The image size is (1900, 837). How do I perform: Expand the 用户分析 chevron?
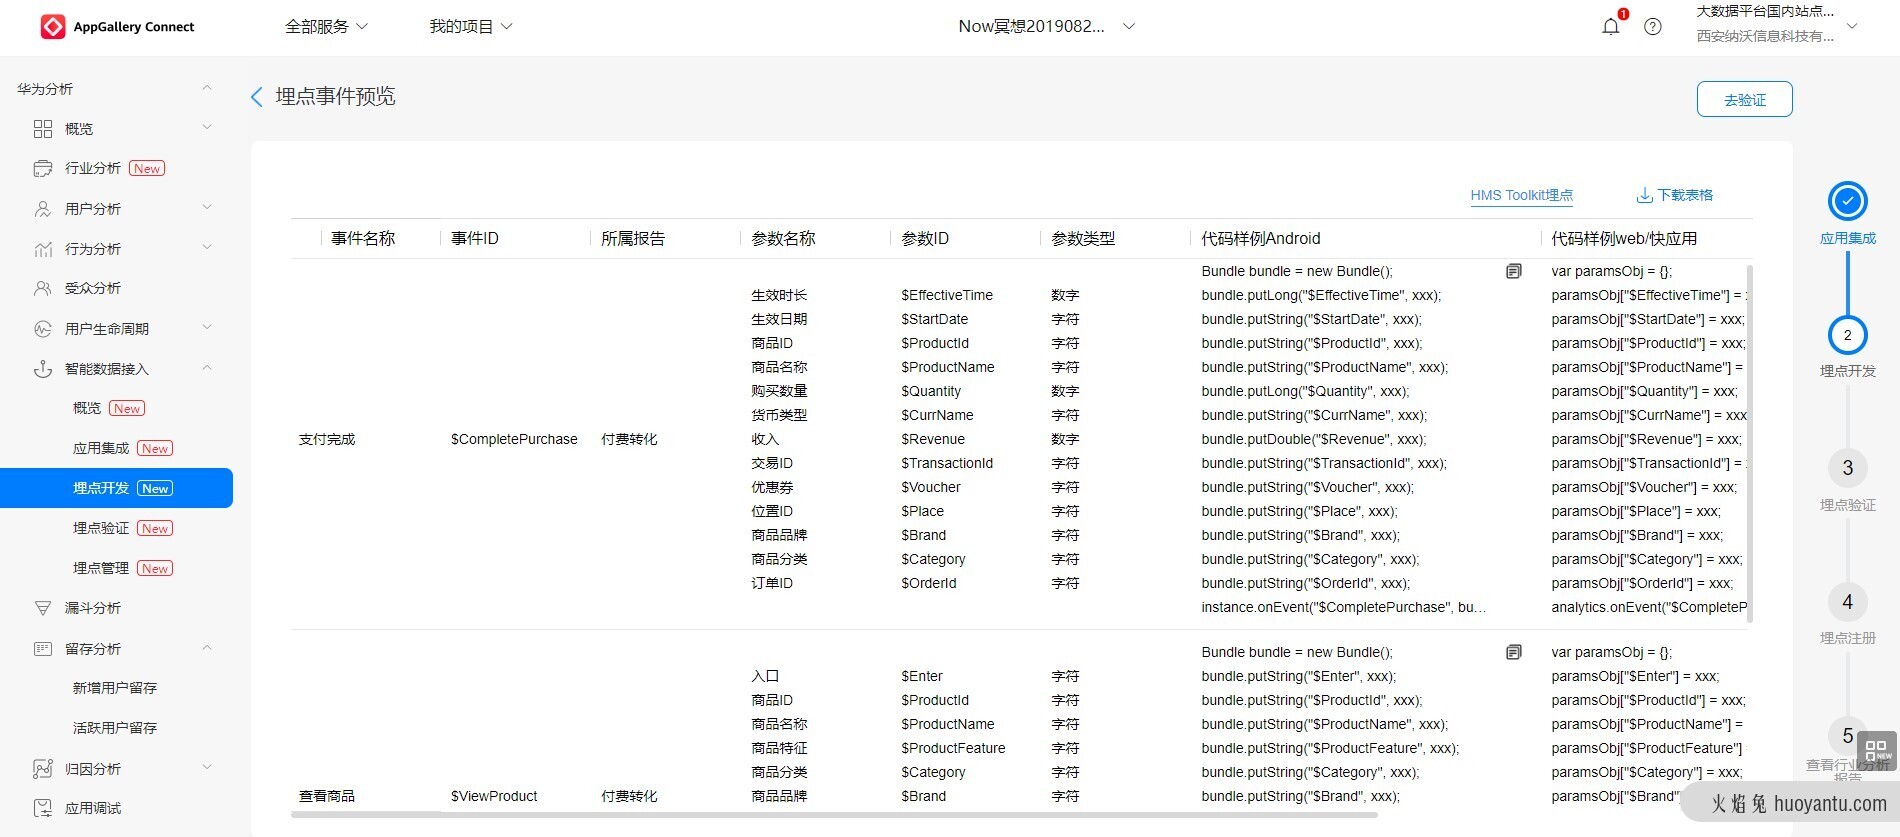pos(207,208)
